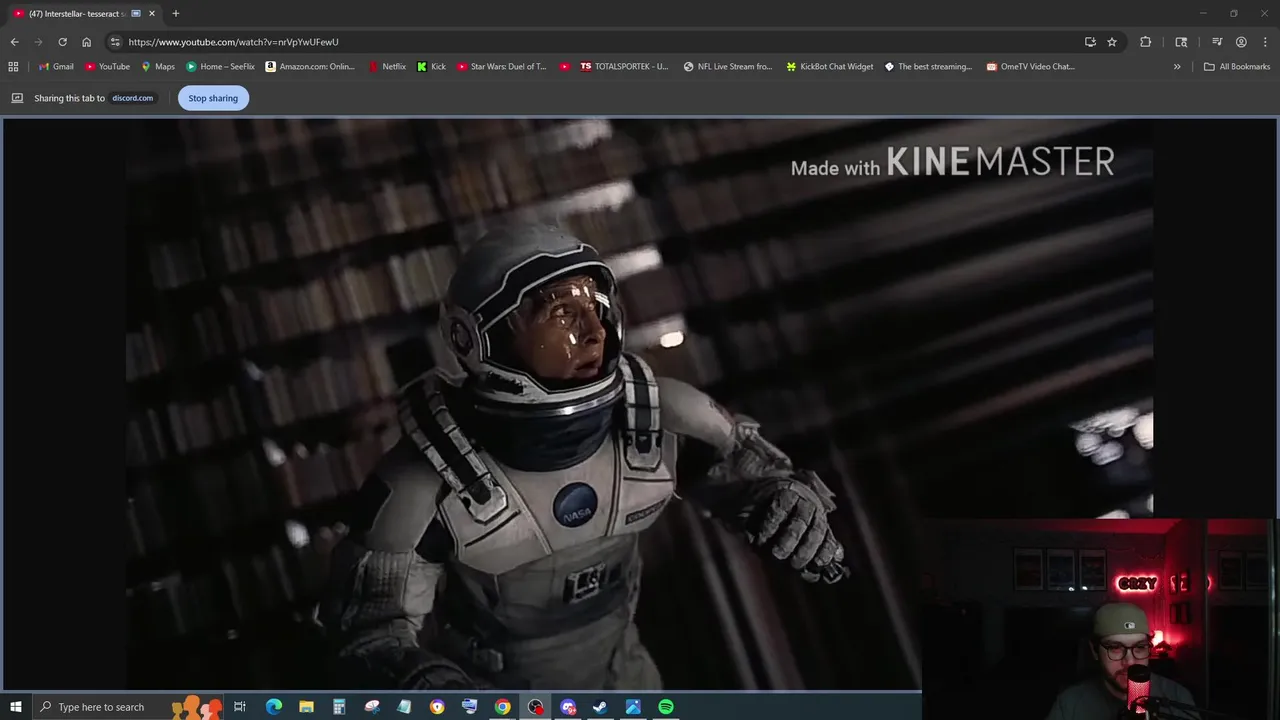Open the install/cast icon in address bar
The image size is (1280, 720).
pyautogui.click(x=1090, y=42)
